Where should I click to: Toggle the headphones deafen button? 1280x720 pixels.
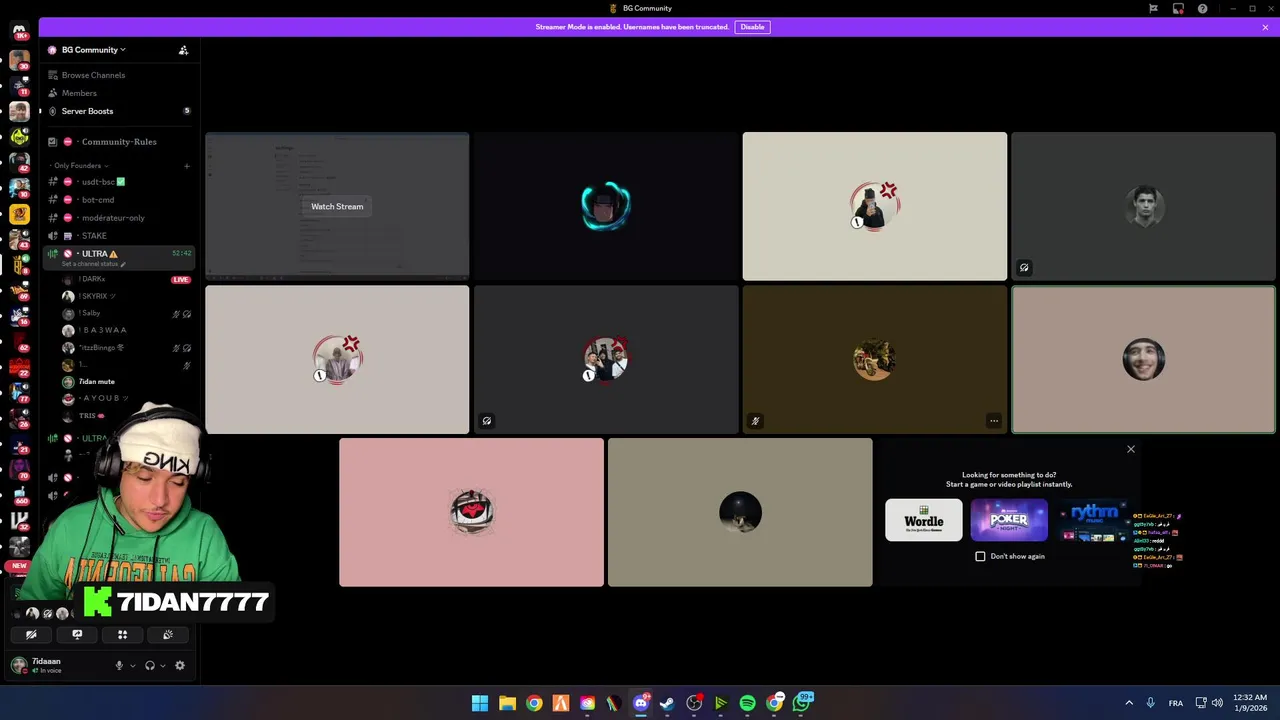pyautogui.click(x=150, y=665)
